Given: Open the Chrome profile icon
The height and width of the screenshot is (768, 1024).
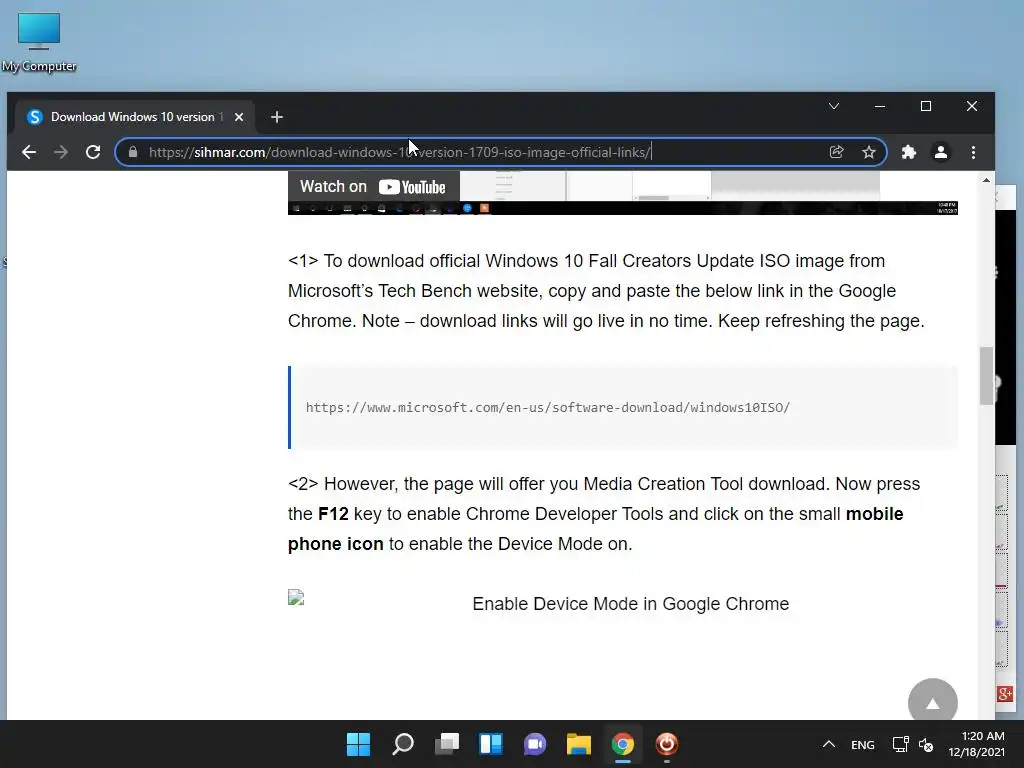Looking at the screenshot, I should 940,152.
